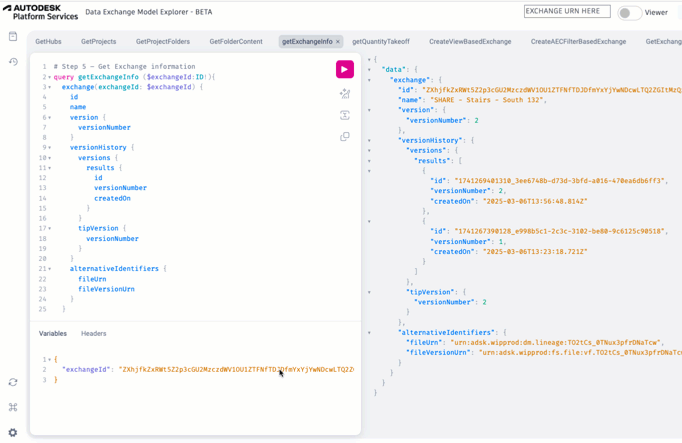The image size is (682, 443).
Task: Toggle the Viewer switch
Action: click(629, 13)
